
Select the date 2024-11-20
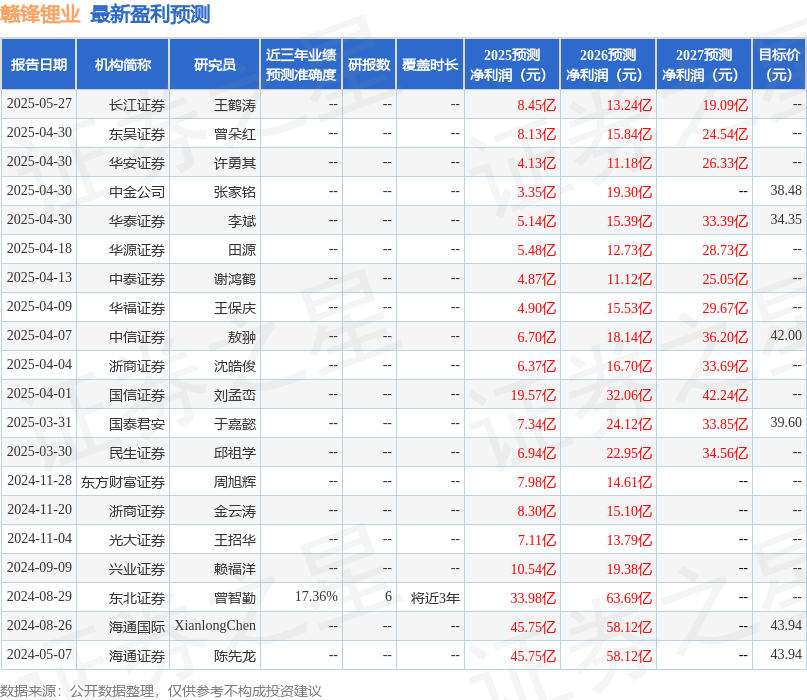coord(39,510)
